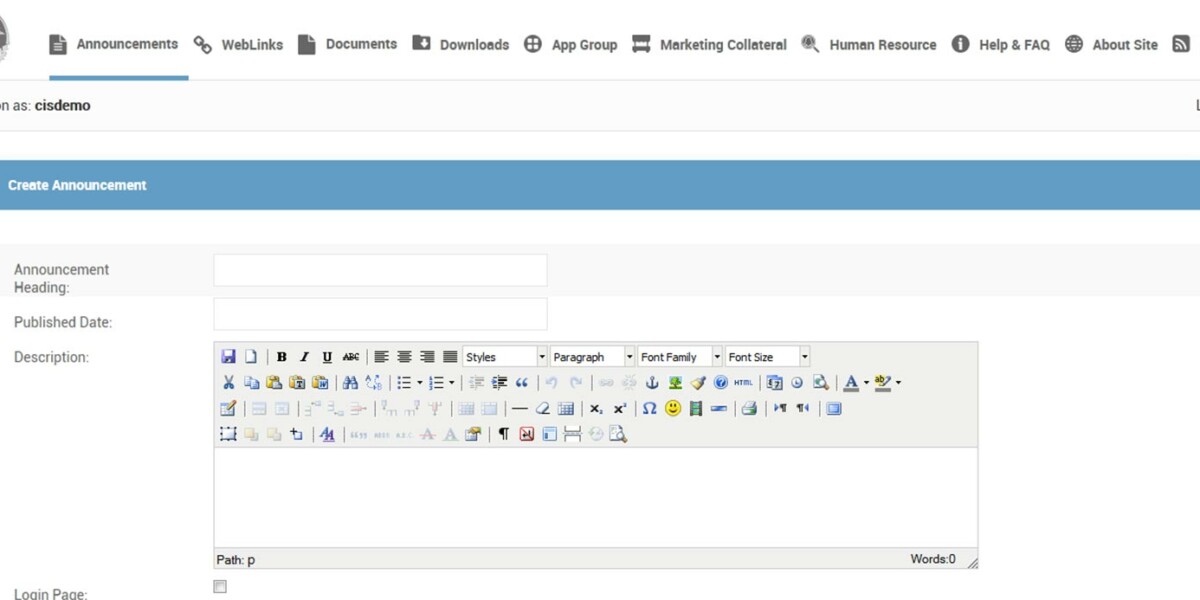
Task: Apply bold formatting in the editor
Action: pos(282,356)
